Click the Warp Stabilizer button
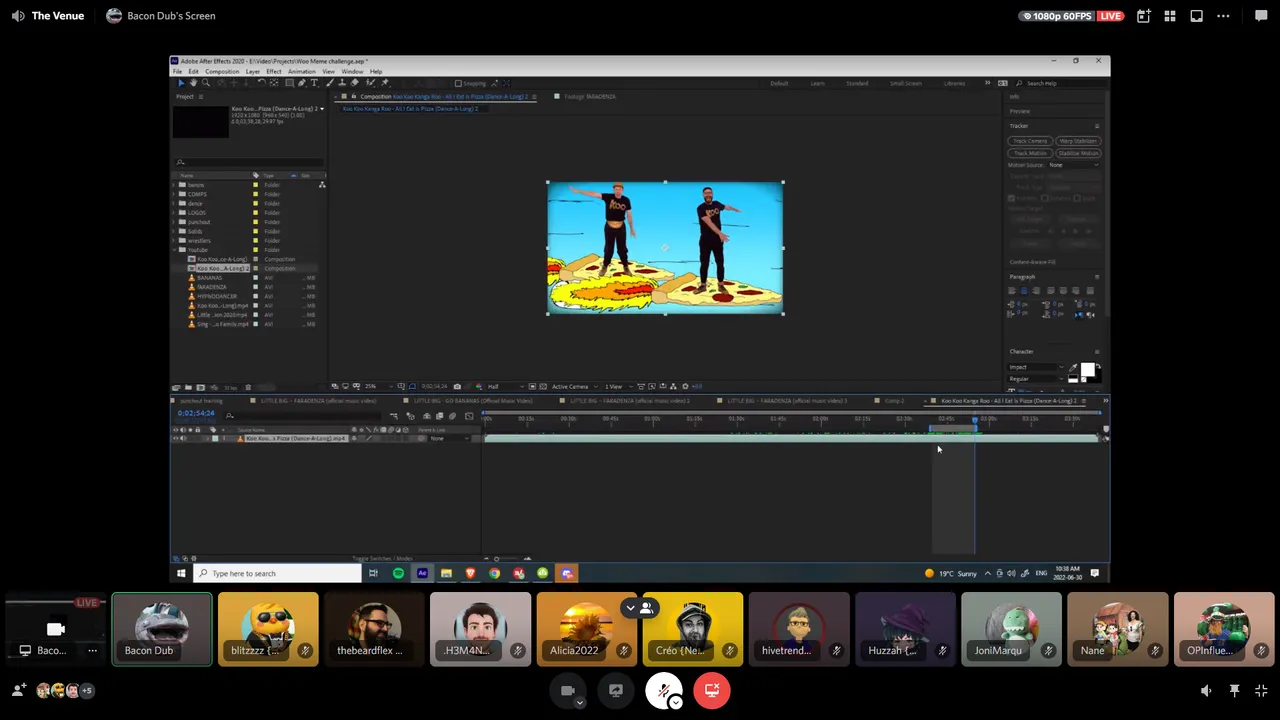Image resolution: width=1280 pixels, height=720 pixels. click(1078, 140)
